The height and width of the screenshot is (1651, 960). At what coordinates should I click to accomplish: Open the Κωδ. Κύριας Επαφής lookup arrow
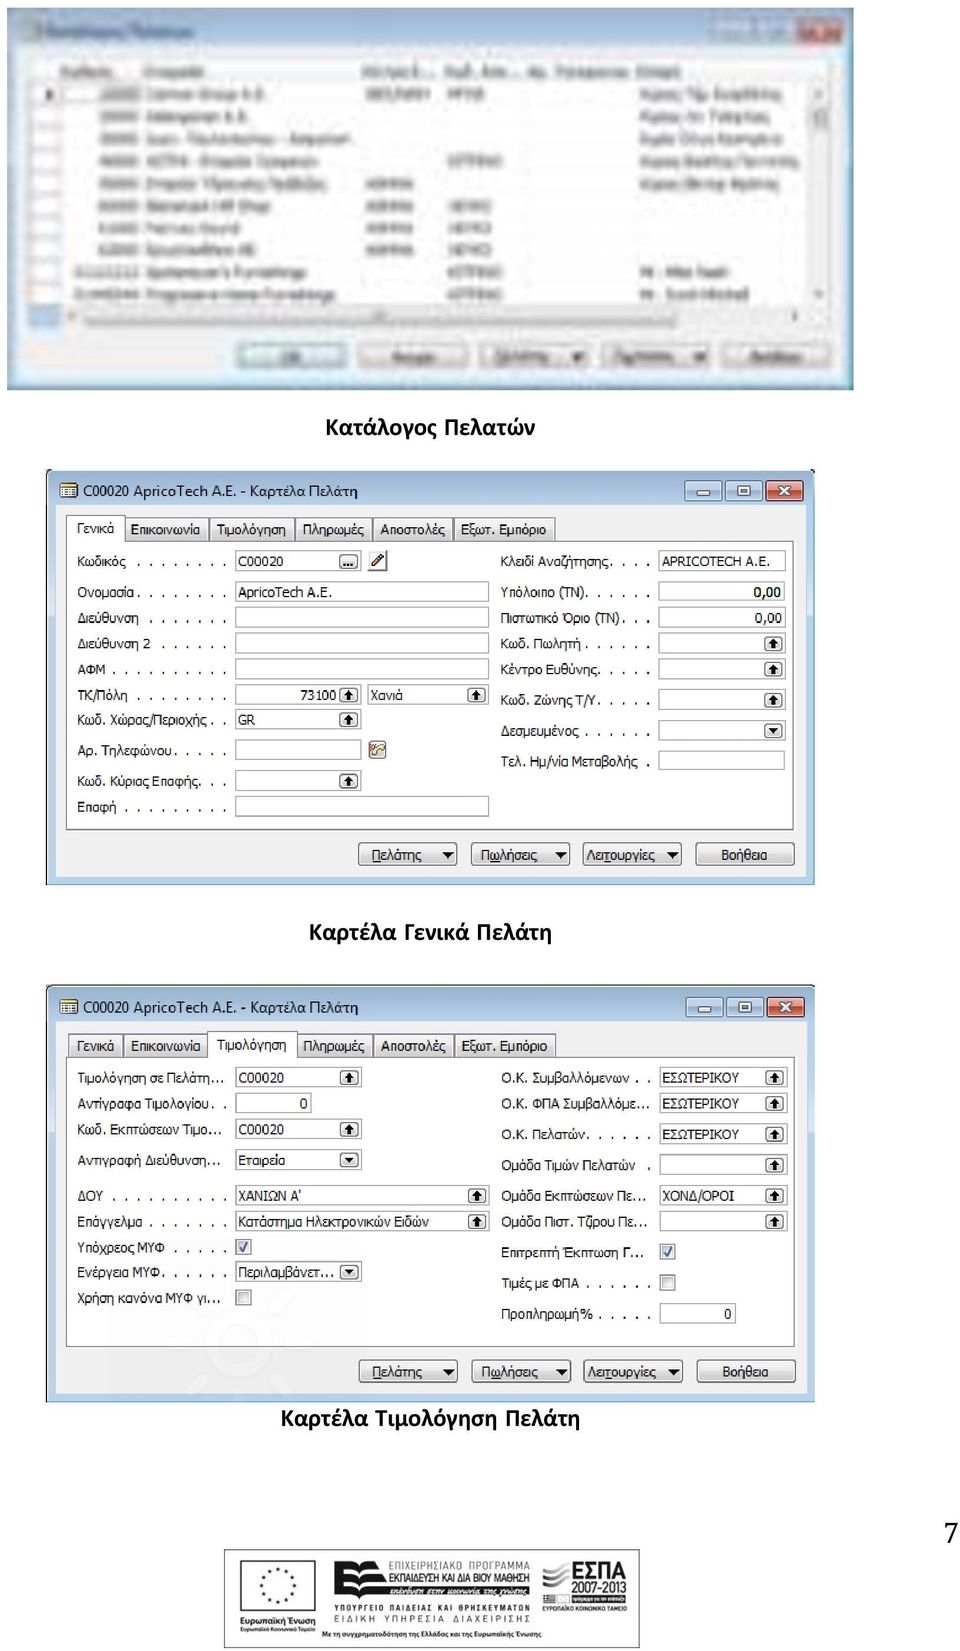point(348,781)
